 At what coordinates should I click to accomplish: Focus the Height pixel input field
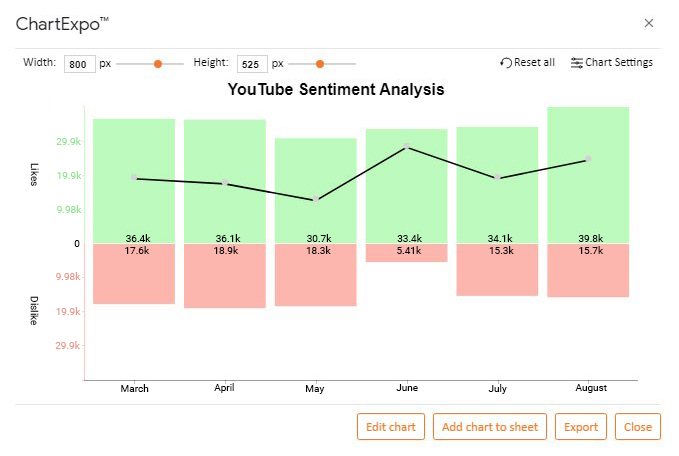pyautogui.click(x=250, y=64)
